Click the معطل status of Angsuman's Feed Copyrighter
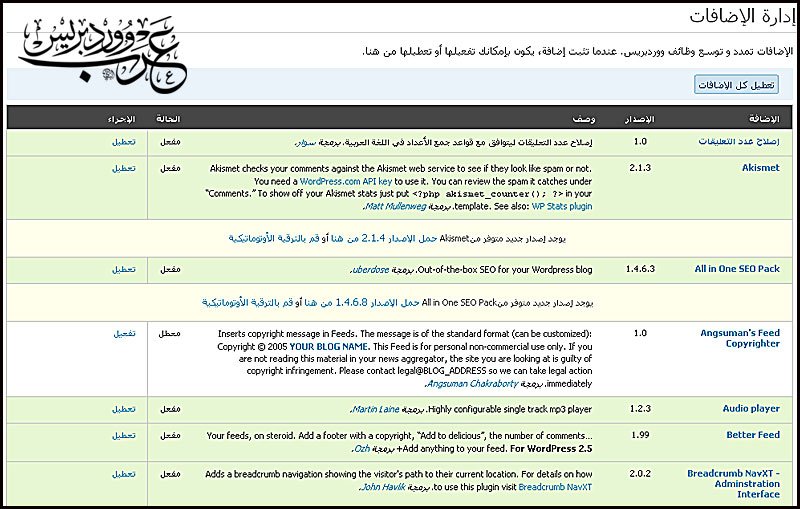The height and width of the screenshot is (509, 800). pos(169,334)
